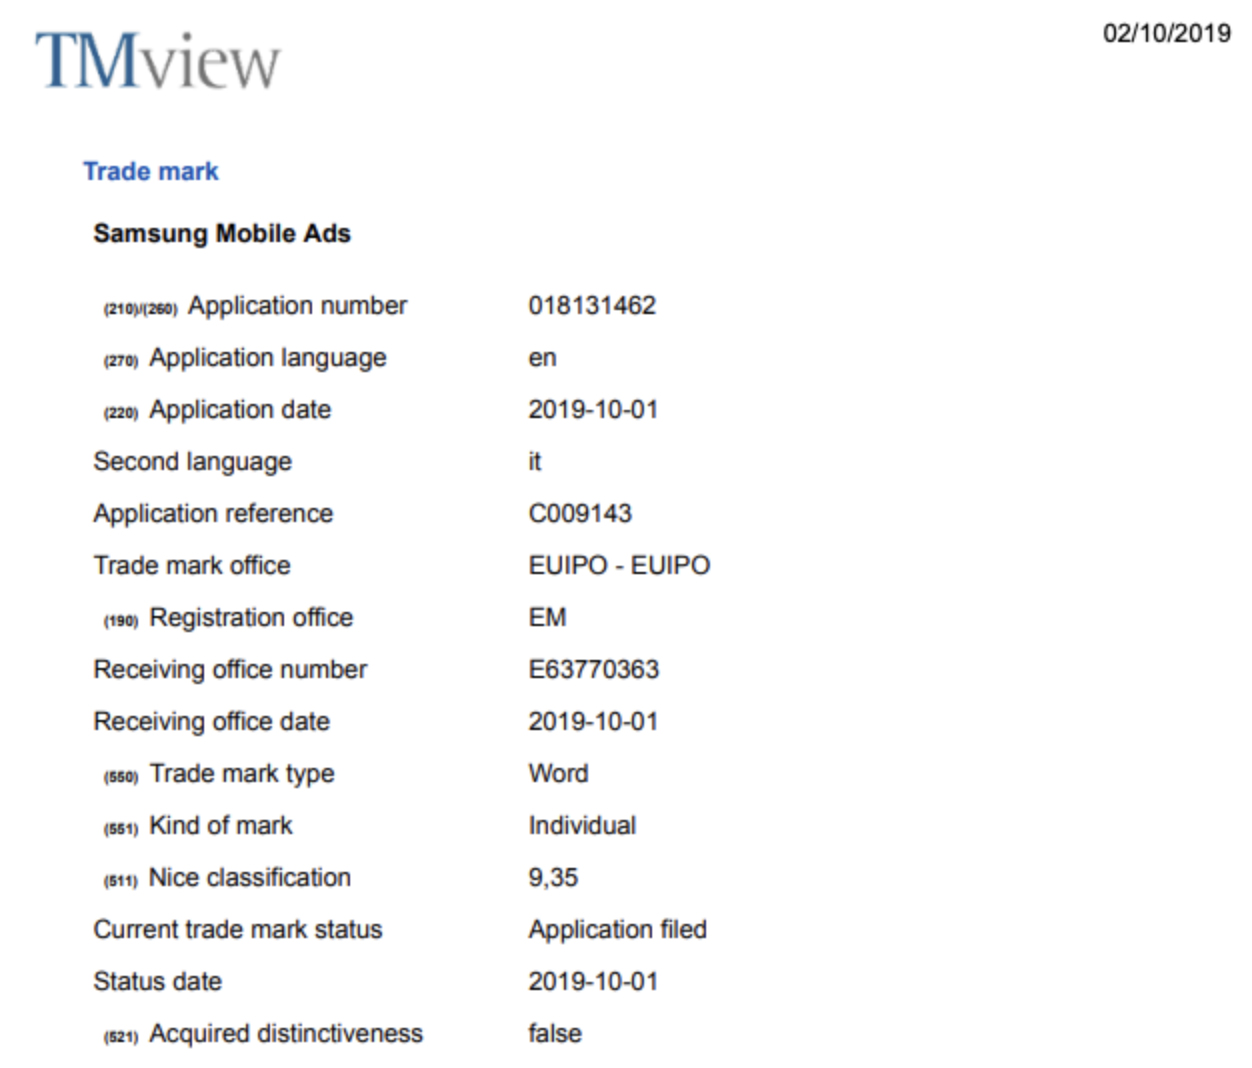1252x1068 pixels.
Task: Click the Second language value 'it'
Action: pyautogui.click(x=535, y=461)
